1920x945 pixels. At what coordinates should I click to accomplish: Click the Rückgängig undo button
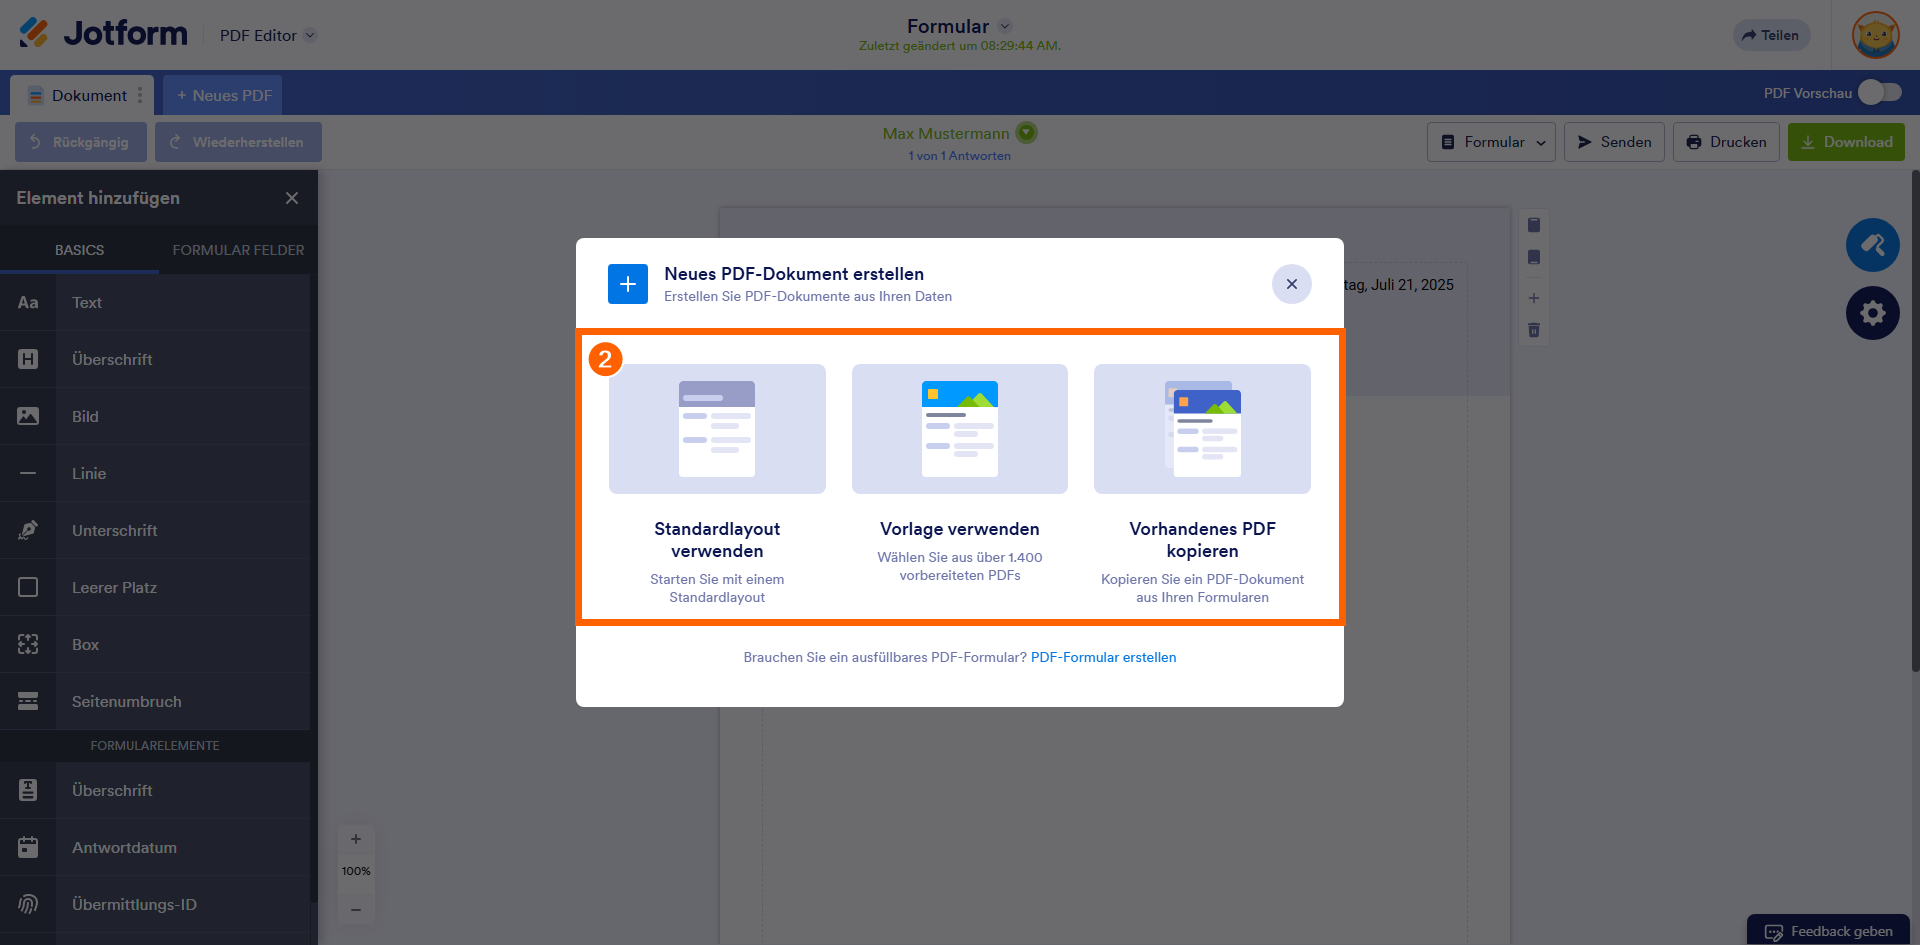coord(81,142)
